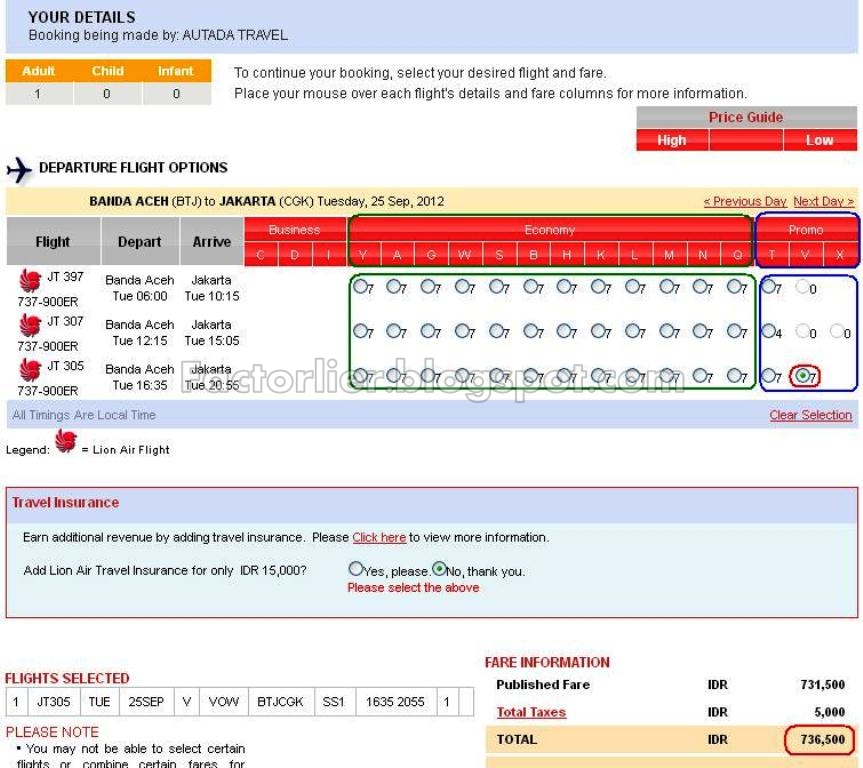Click the Published Fare amount 731,500
The height and width of the screenshot is (768, 863).
[x=822, y=685]
